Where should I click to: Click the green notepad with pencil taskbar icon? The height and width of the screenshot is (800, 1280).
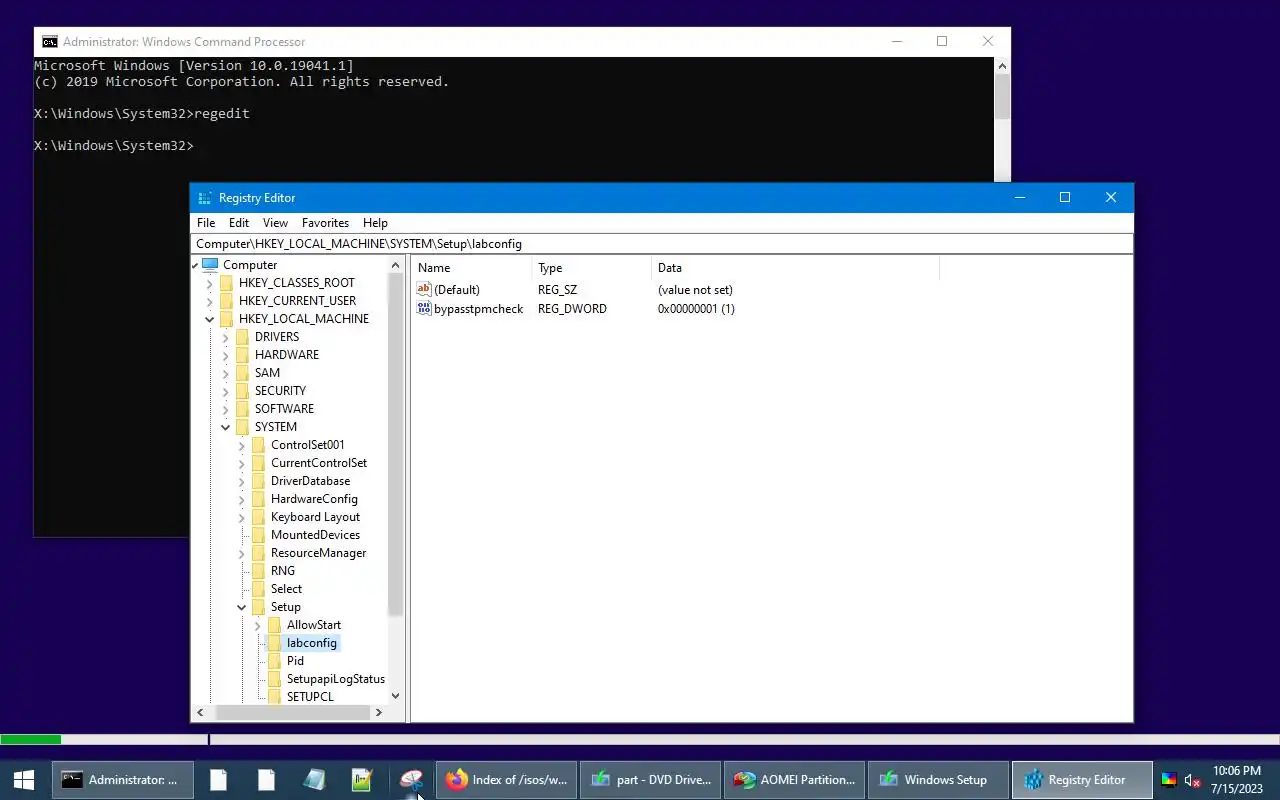tap(362, 780)
